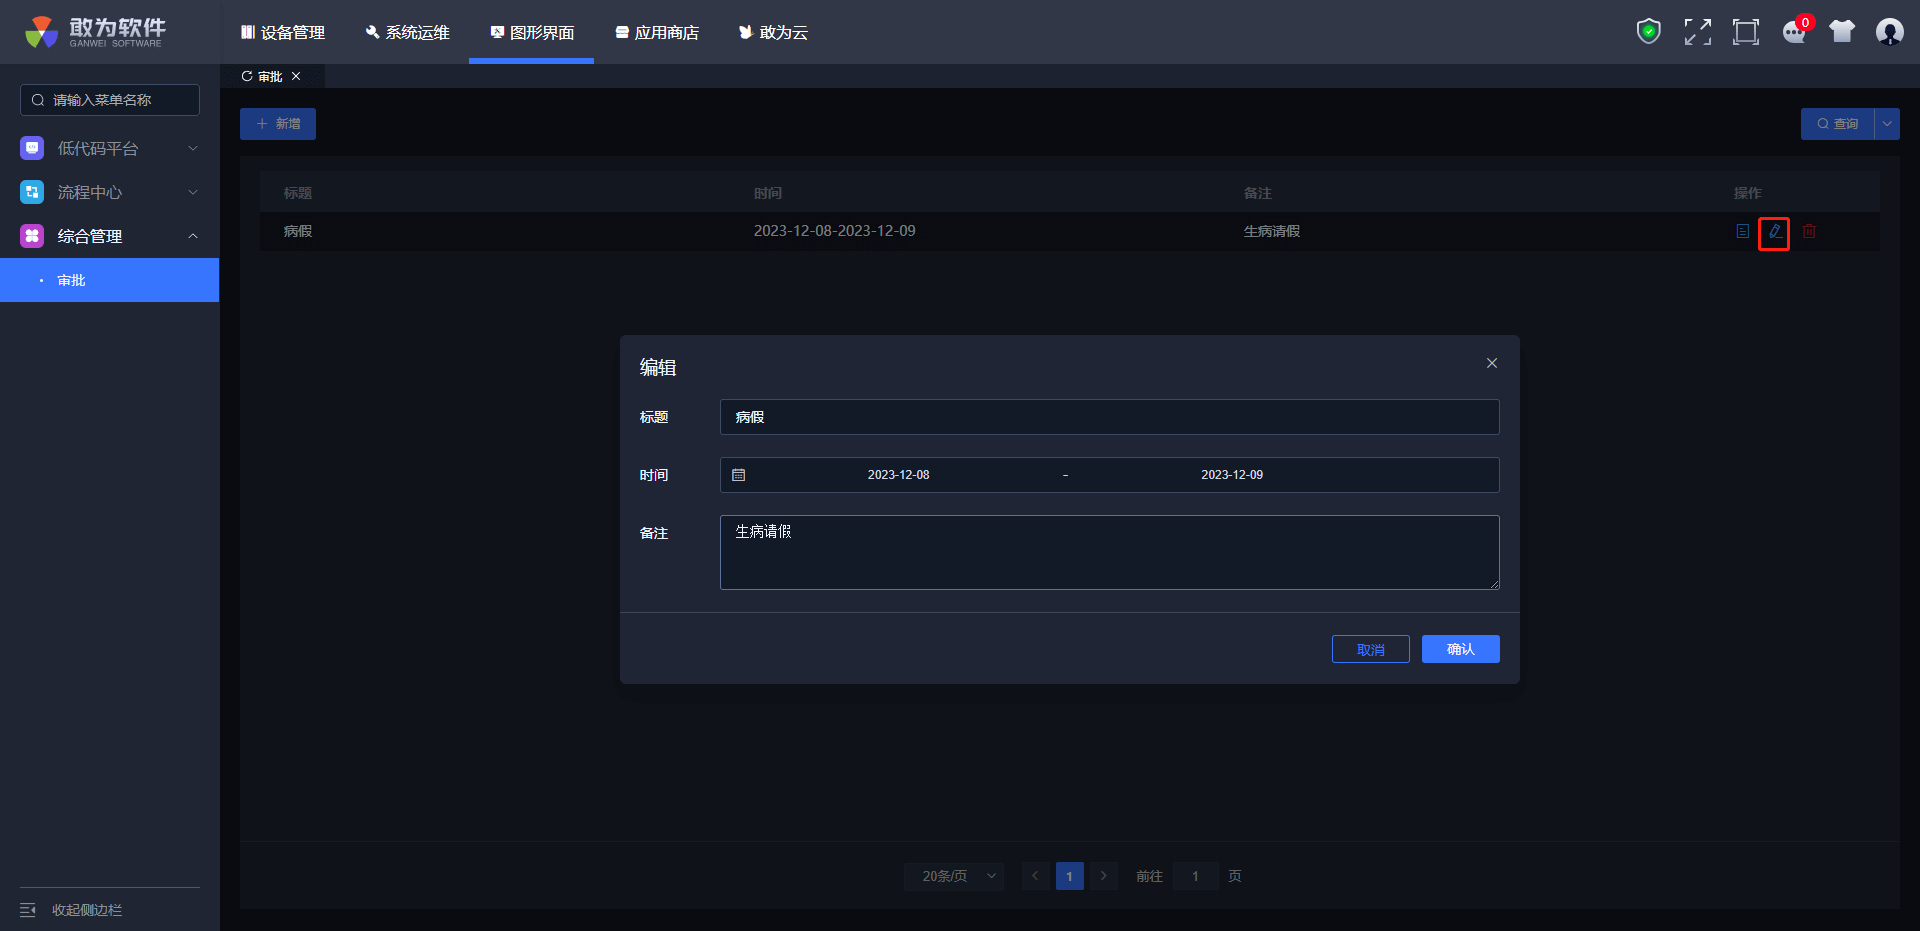Viewport: 1920px width, 931px height.
Task: Open the 设备管理 top menu
Action: point(283,33)
